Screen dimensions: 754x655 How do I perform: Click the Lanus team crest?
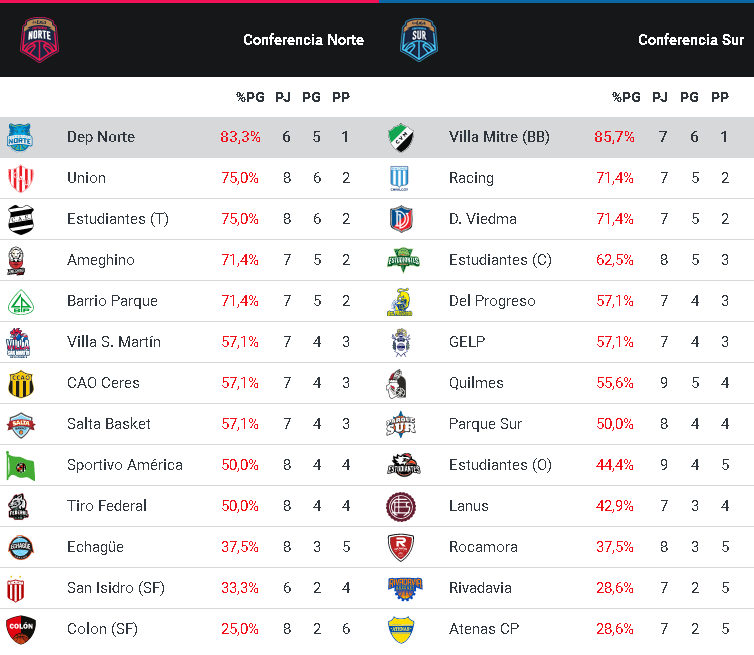tap(401, 506)
